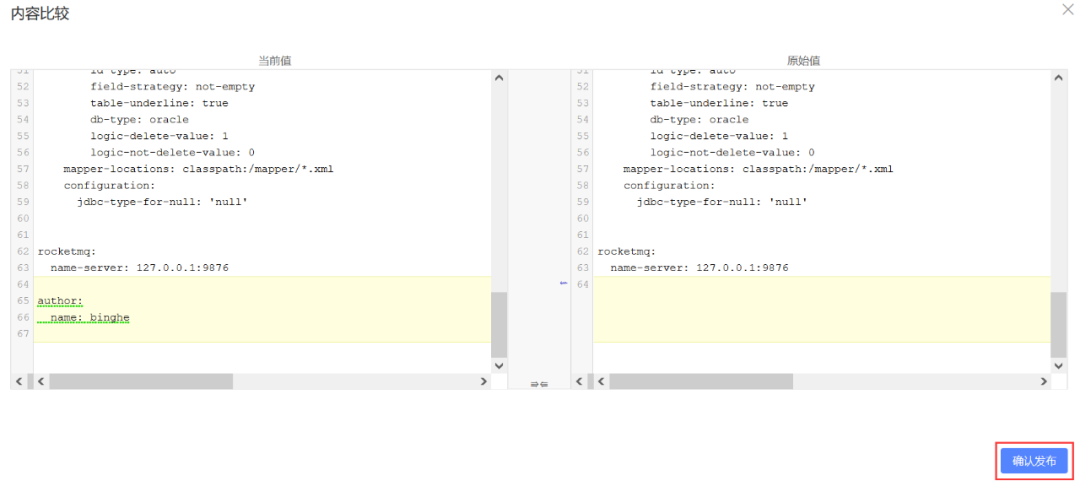Click right arrow of 原始值 horizontal scrollbar
Image resolution: width=1080 pixels, height=481 pixels.
pos(1043,381)
